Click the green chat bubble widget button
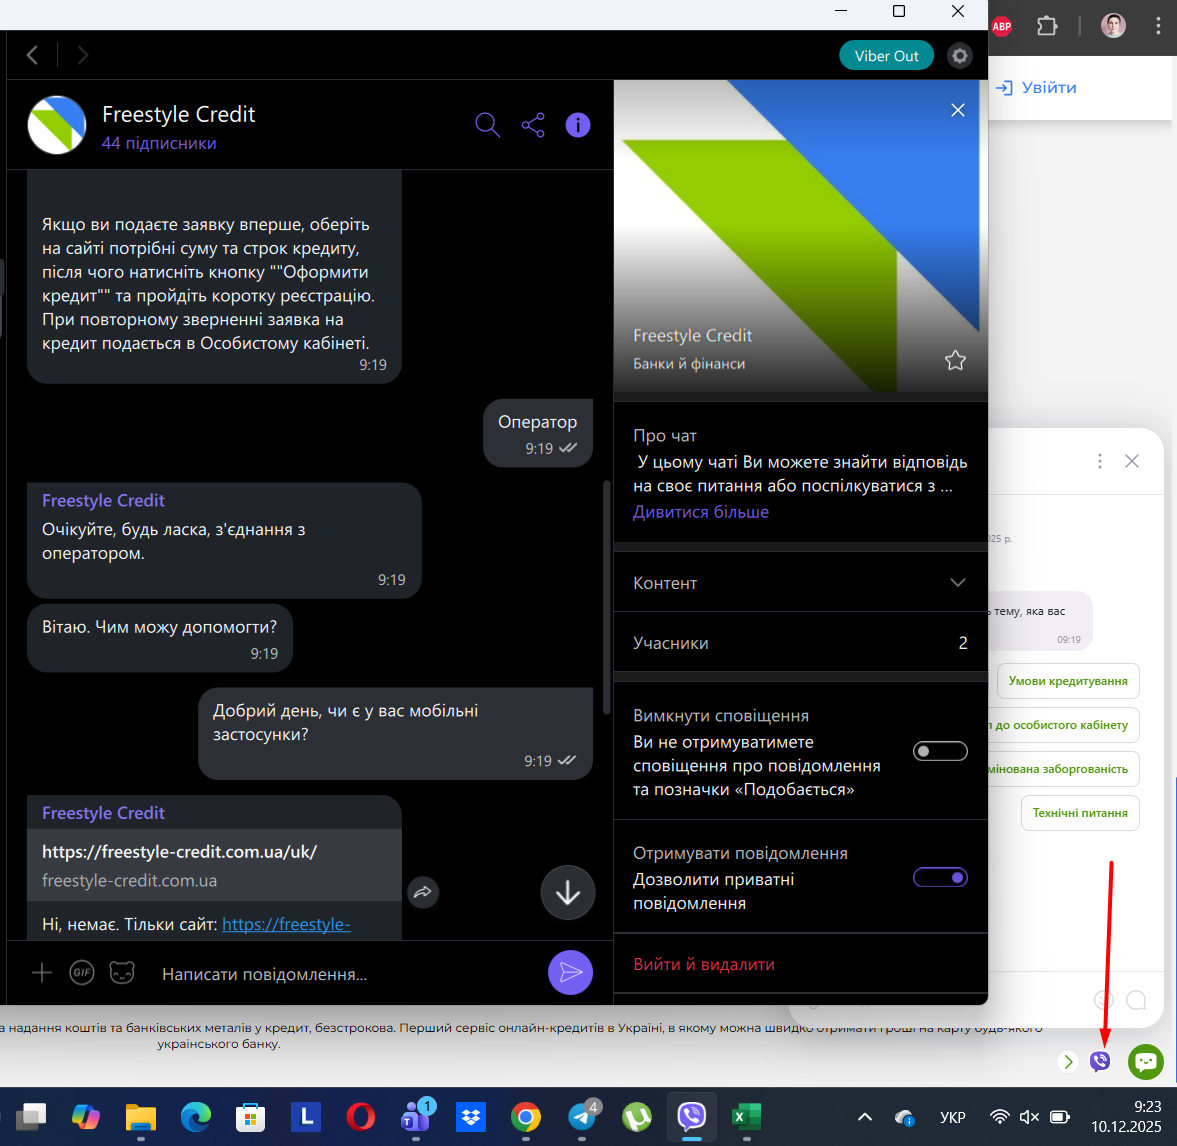1177x1146 pixels. click(1145, 1061)
